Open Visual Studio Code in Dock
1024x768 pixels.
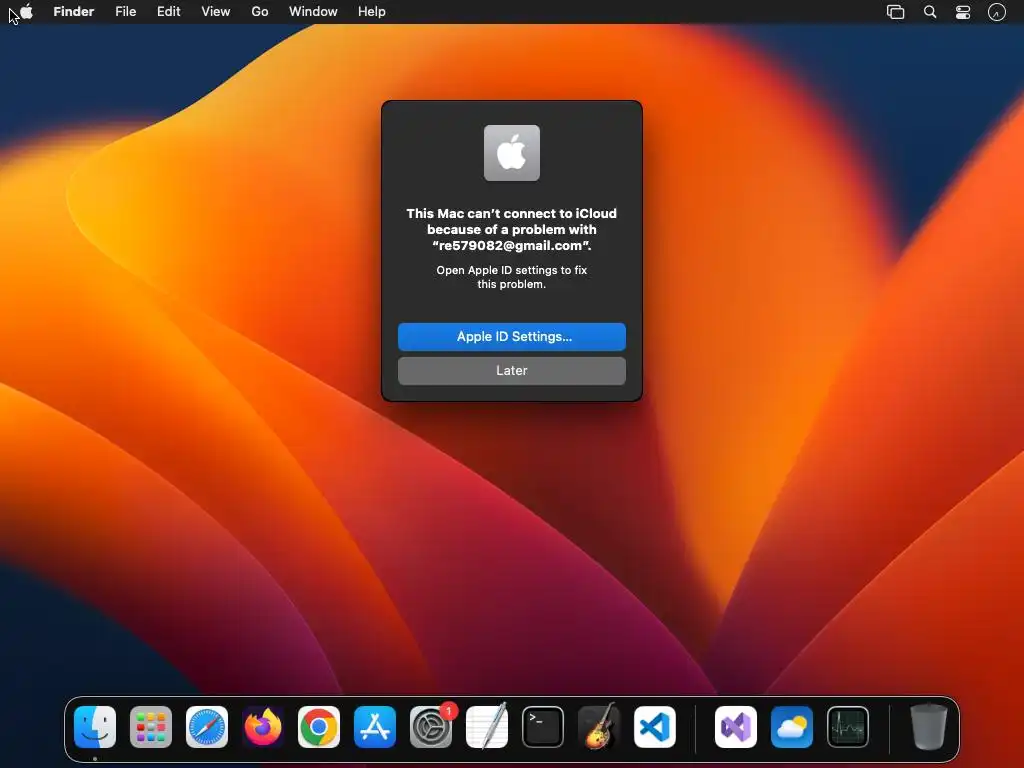(x=655, y=727)
